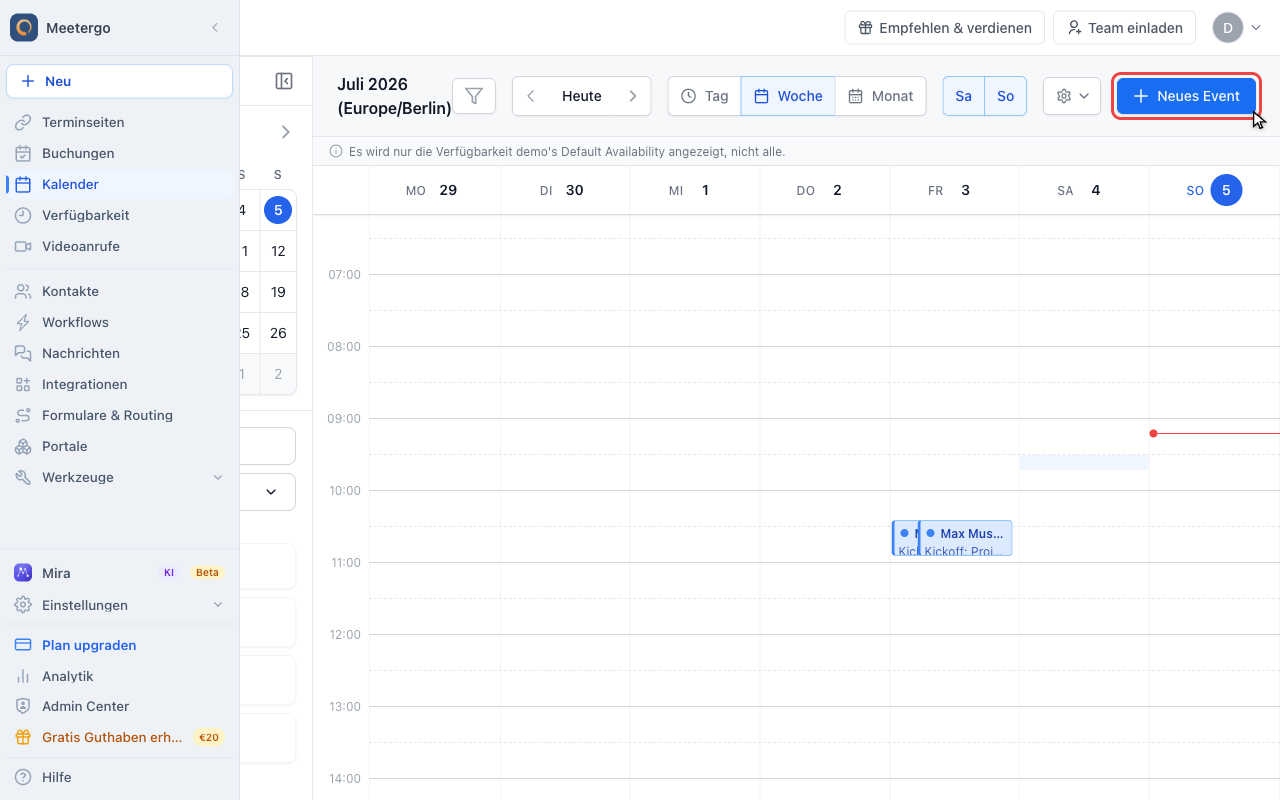Image resolution: width=1280 pixels, height=800 pixels.
Task: Open Hilfe help icon
Action: [x=23, y=777]
